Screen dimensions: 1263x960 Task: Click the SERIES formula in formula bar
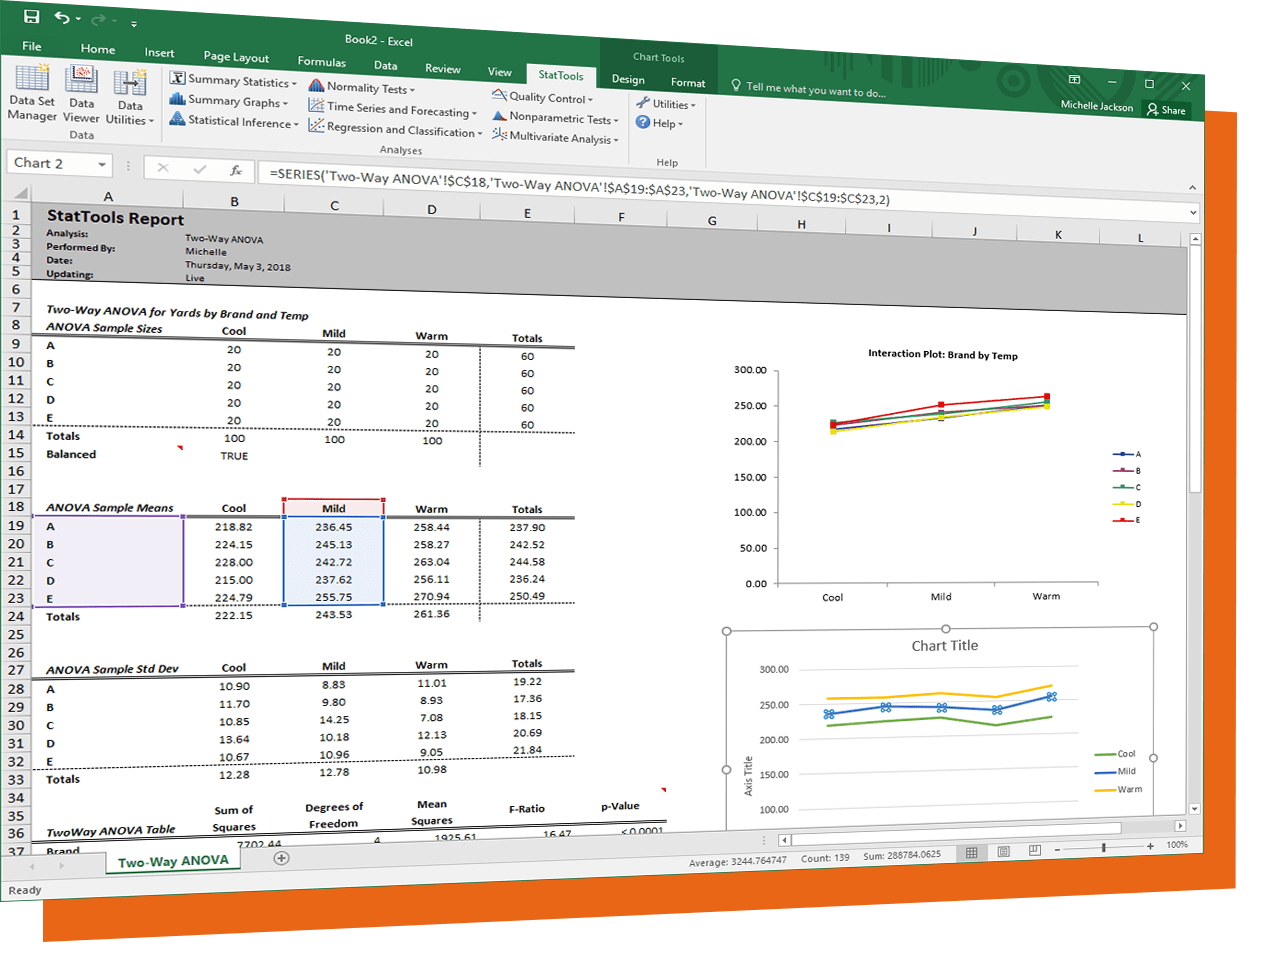click(x=579, y=186)
